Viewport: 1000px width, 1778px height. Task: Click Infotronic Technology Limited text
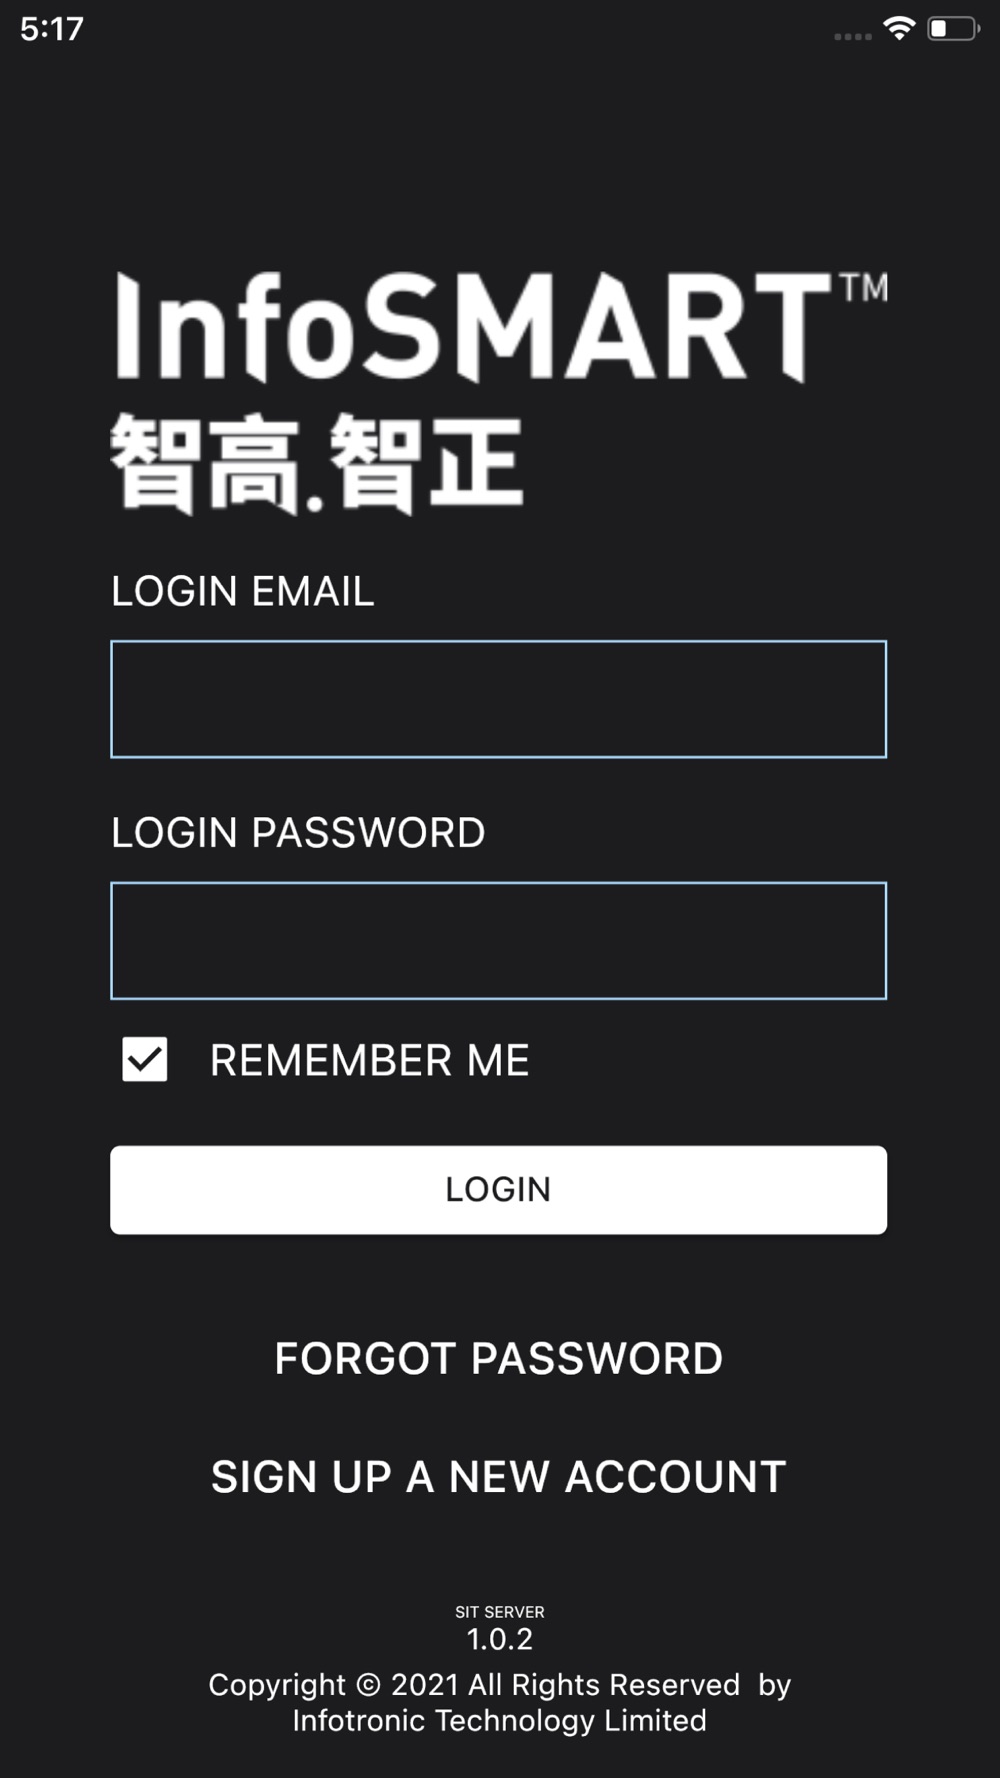(x=499, y=1720)
